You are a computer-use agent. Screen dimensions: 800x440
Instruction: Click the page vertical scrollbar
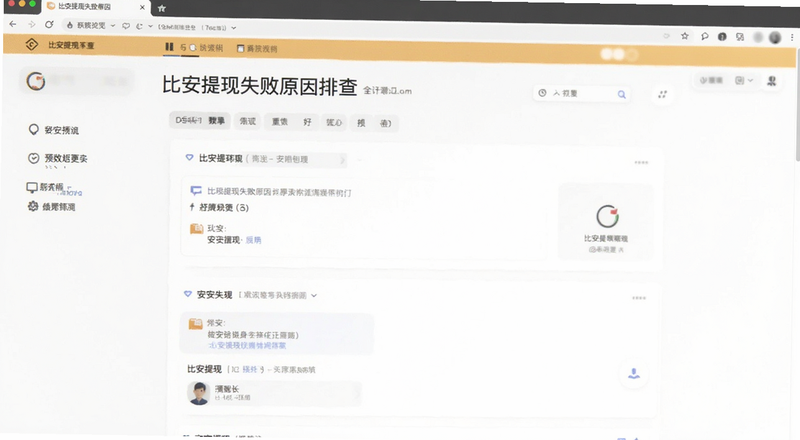click(x=797, y=107)
